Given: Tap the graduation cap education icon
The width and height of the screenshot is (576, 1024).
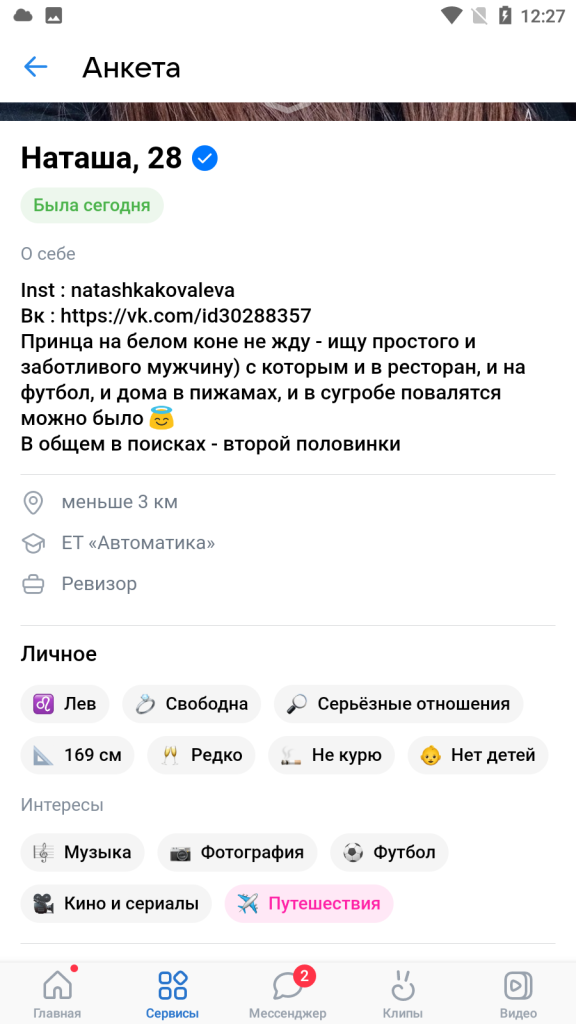Looking at the screenshot, I should 33,543.
